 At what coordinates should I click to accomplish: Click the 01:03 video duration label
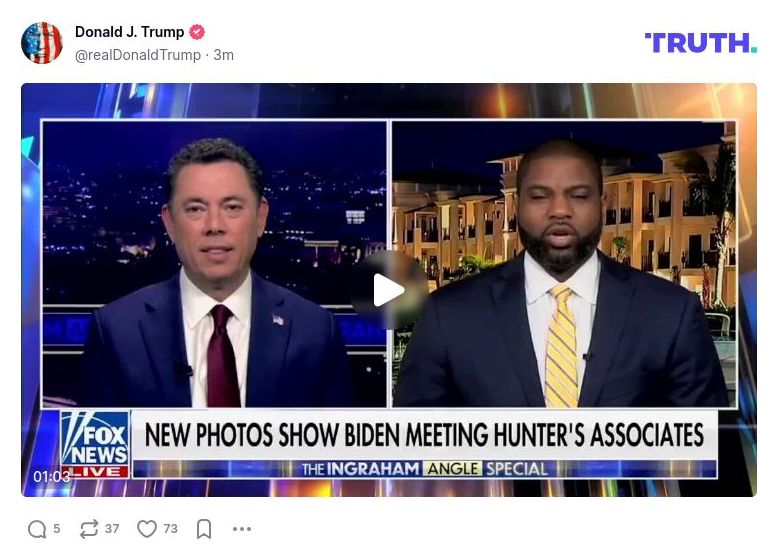pos(52,477)
